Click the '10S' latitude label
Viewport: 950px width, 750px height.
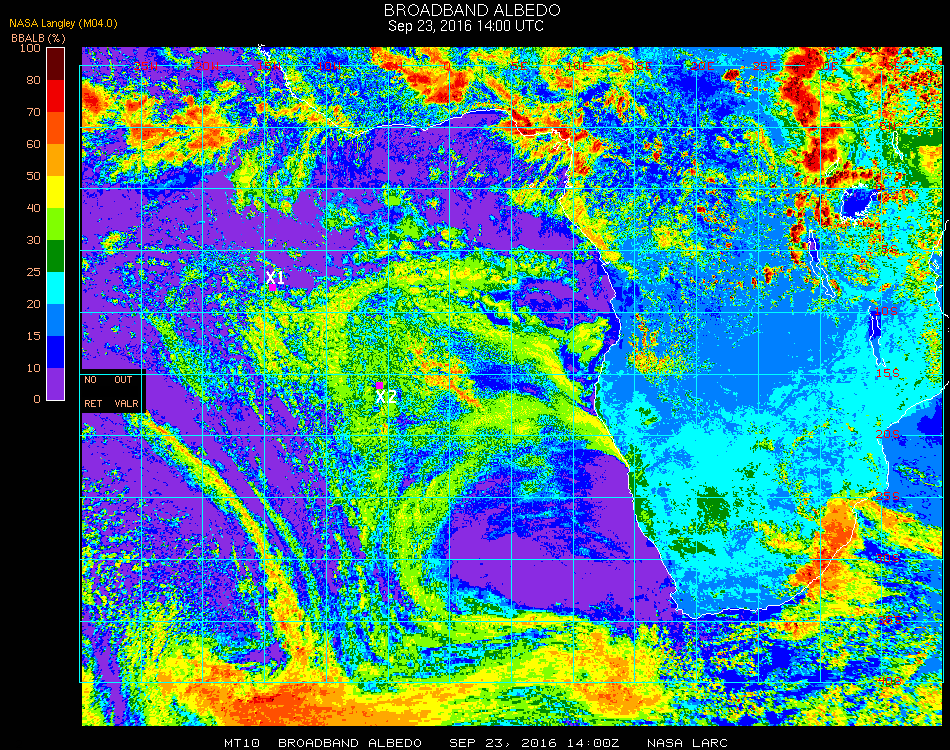[x=886, y=311]
